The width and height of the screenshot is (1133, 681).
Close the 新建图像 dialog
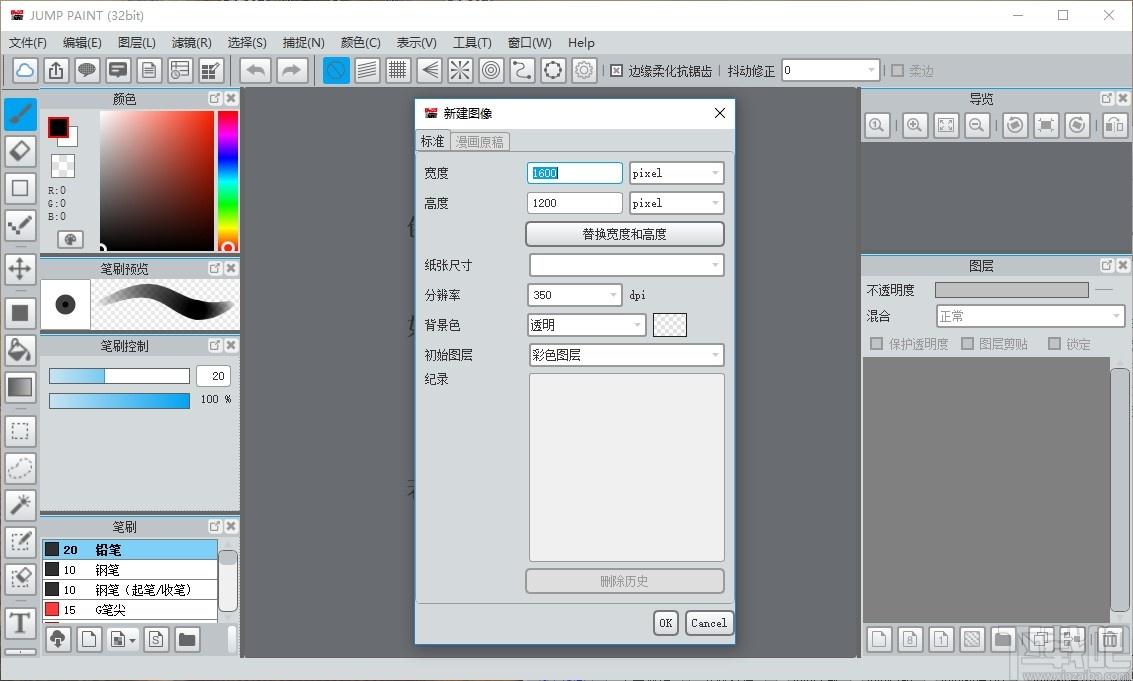click(720, 113)
